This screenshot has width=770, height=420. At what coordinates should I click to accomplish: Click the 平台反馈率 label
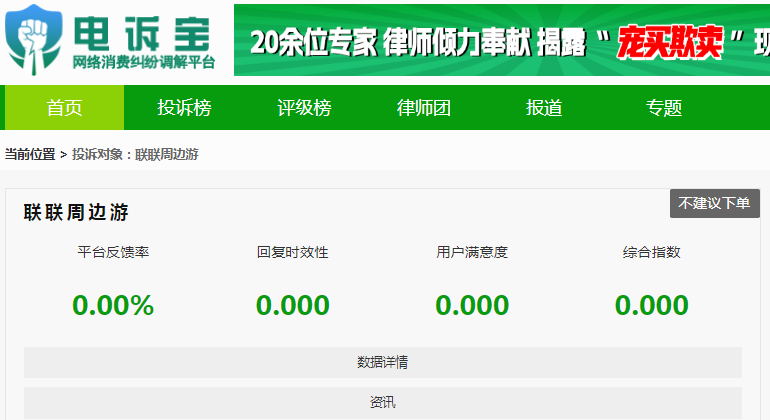point(113,252)
